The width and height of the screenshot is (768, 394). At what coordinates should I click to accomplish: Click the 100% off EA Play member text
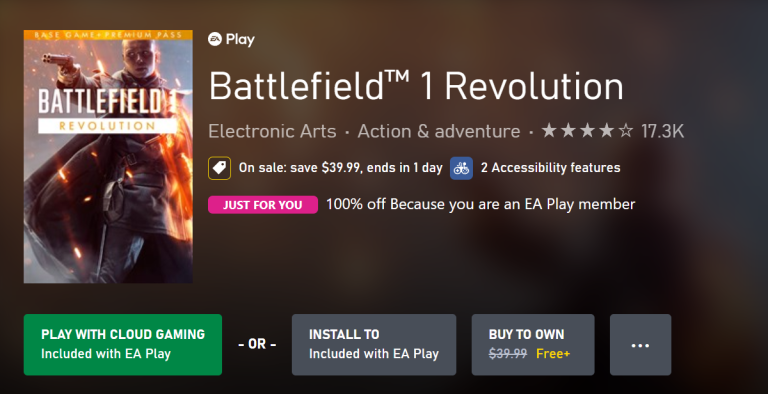click(480, 204)
